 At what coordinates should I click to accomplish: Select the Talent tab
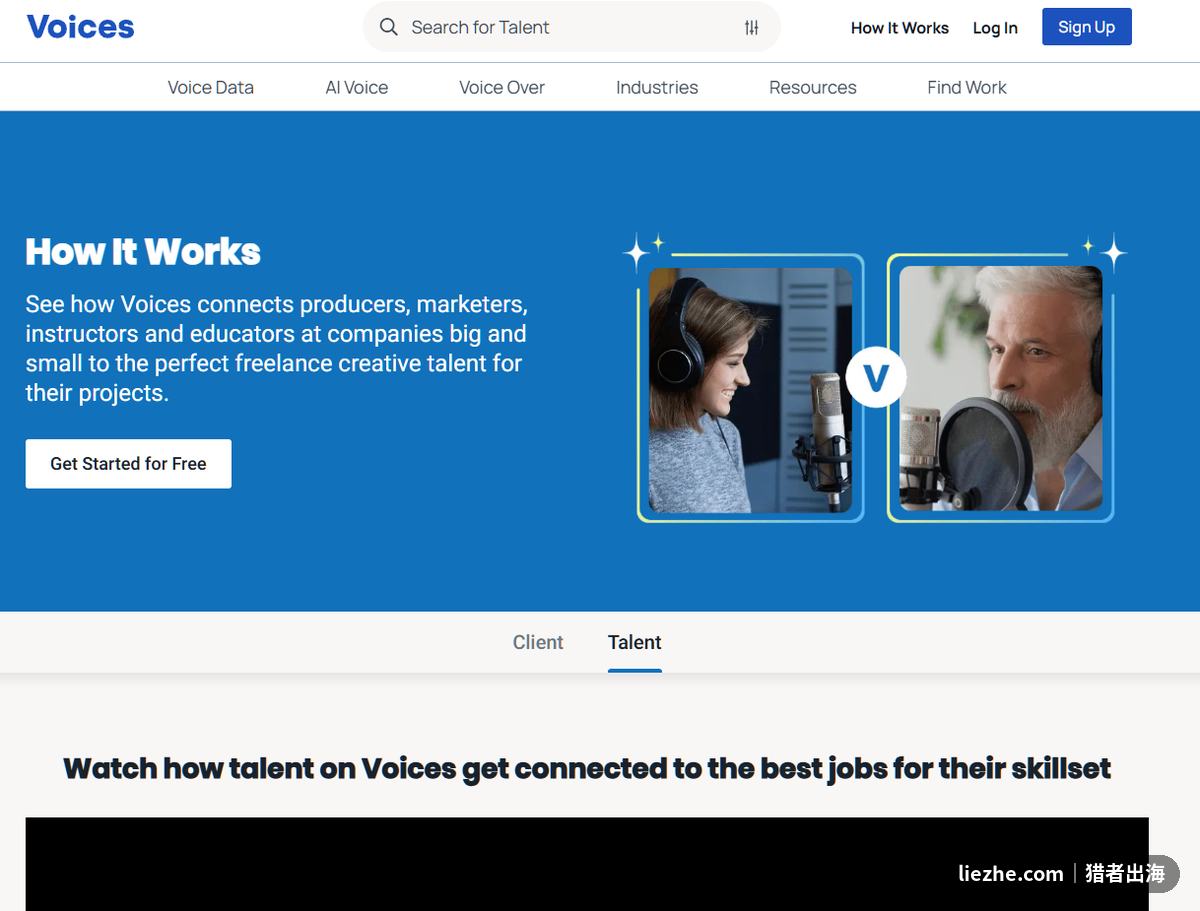[635, 642]
